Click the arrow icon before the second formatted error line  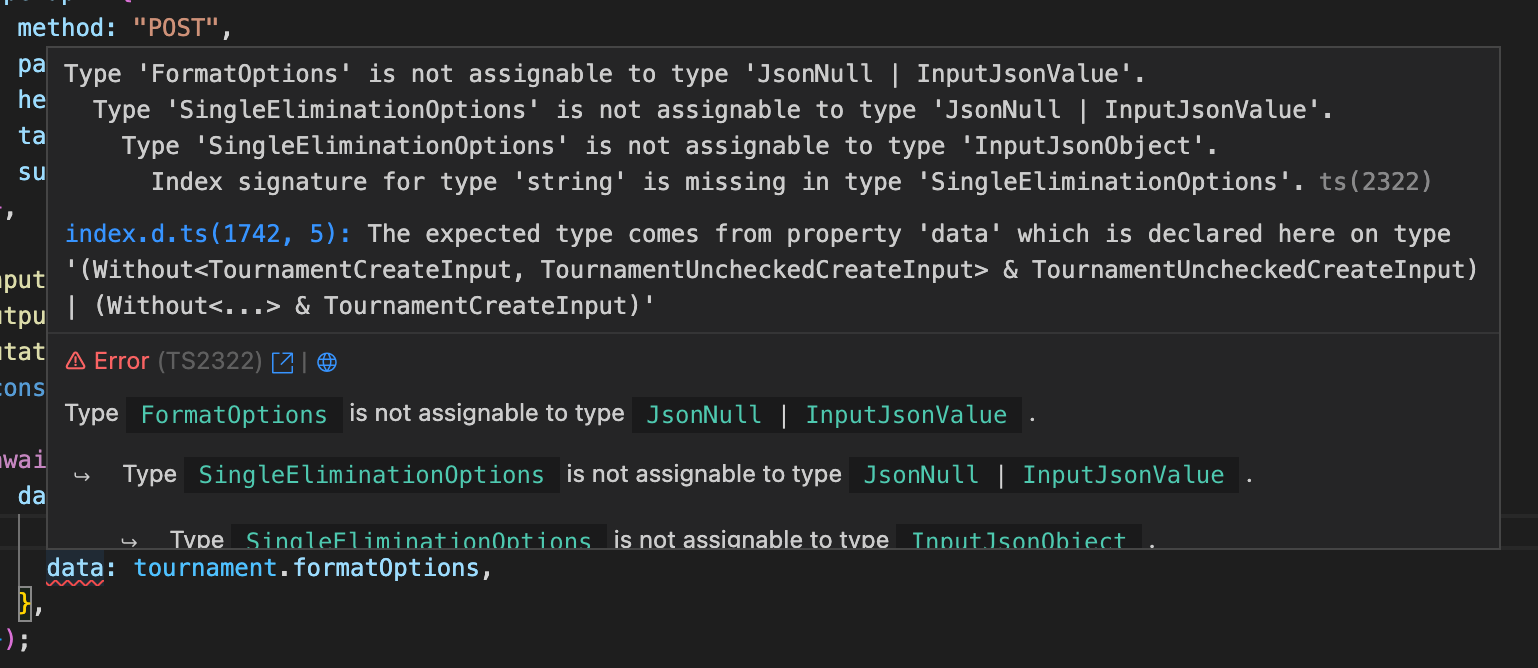pyautogui.click(x=82, y=476)
